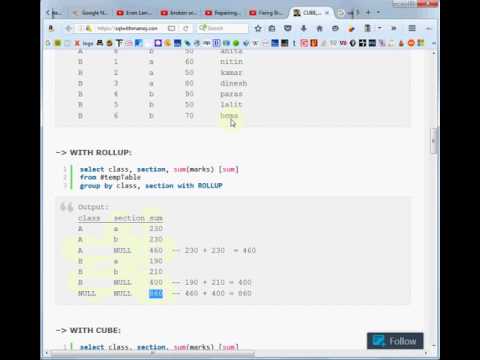Click the scroll-down arrow of vertical scrollbar

pos(433,346)
